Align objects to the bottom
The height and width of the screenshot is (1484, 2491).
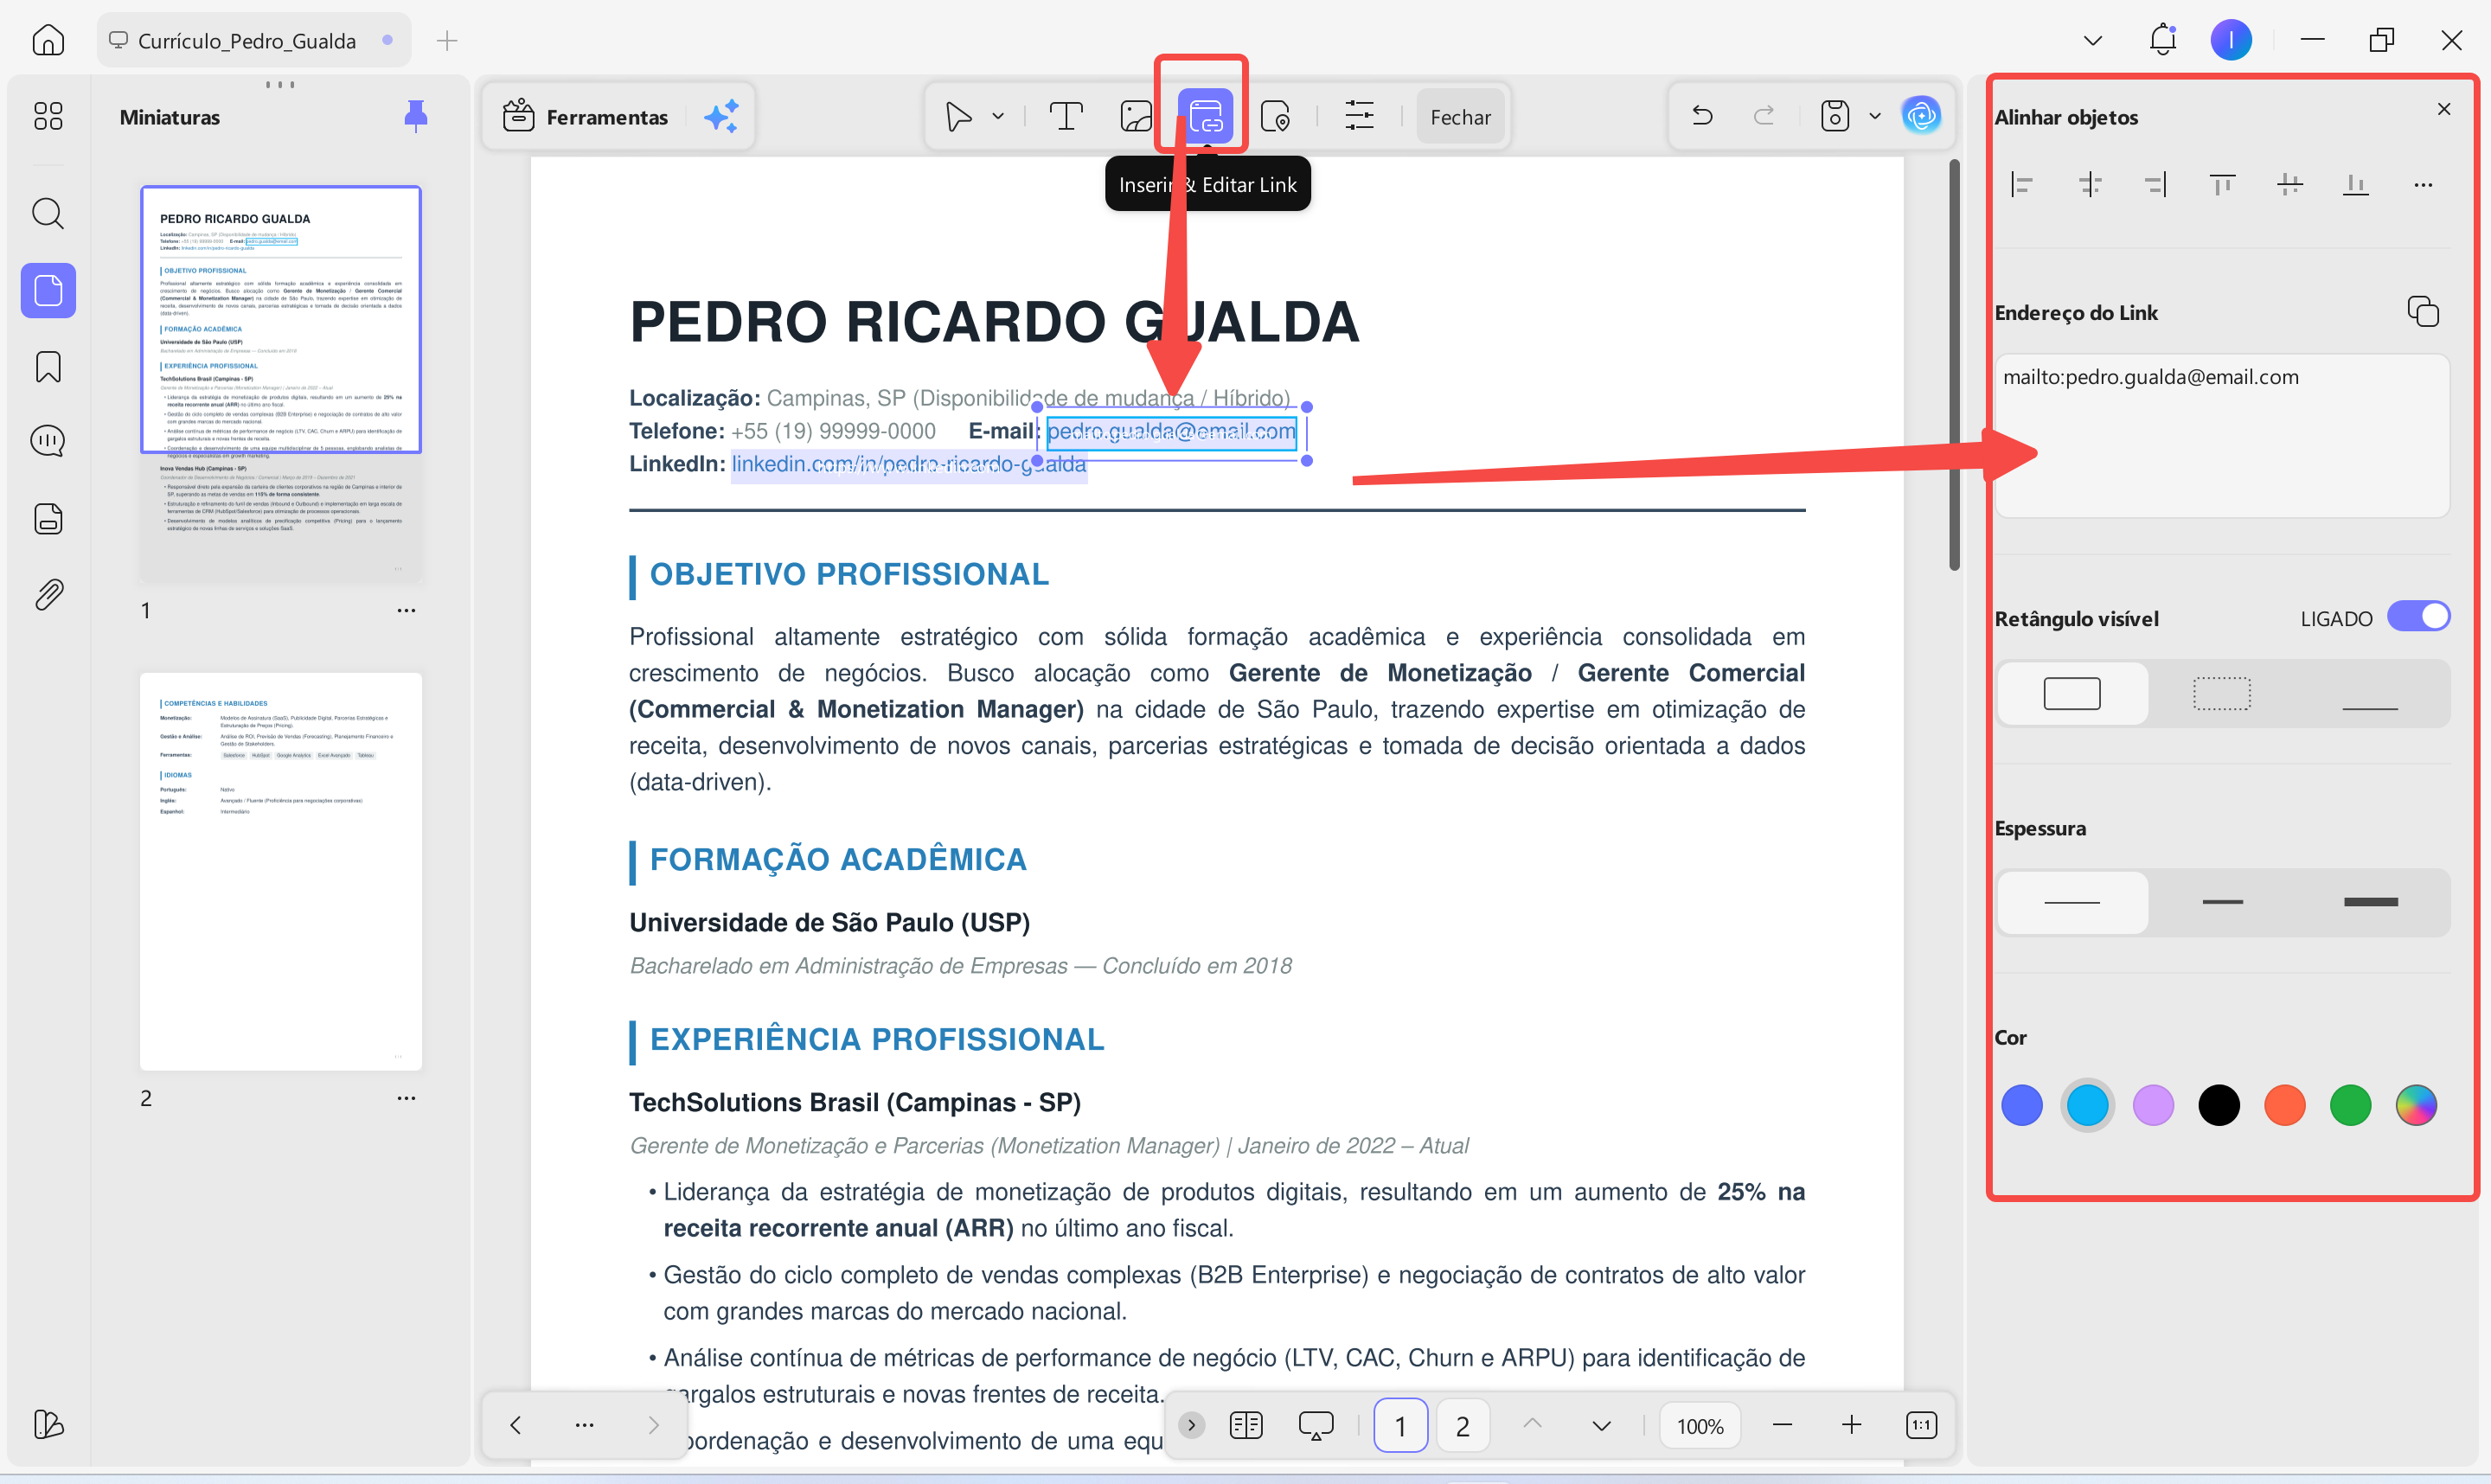[2356, 185]
